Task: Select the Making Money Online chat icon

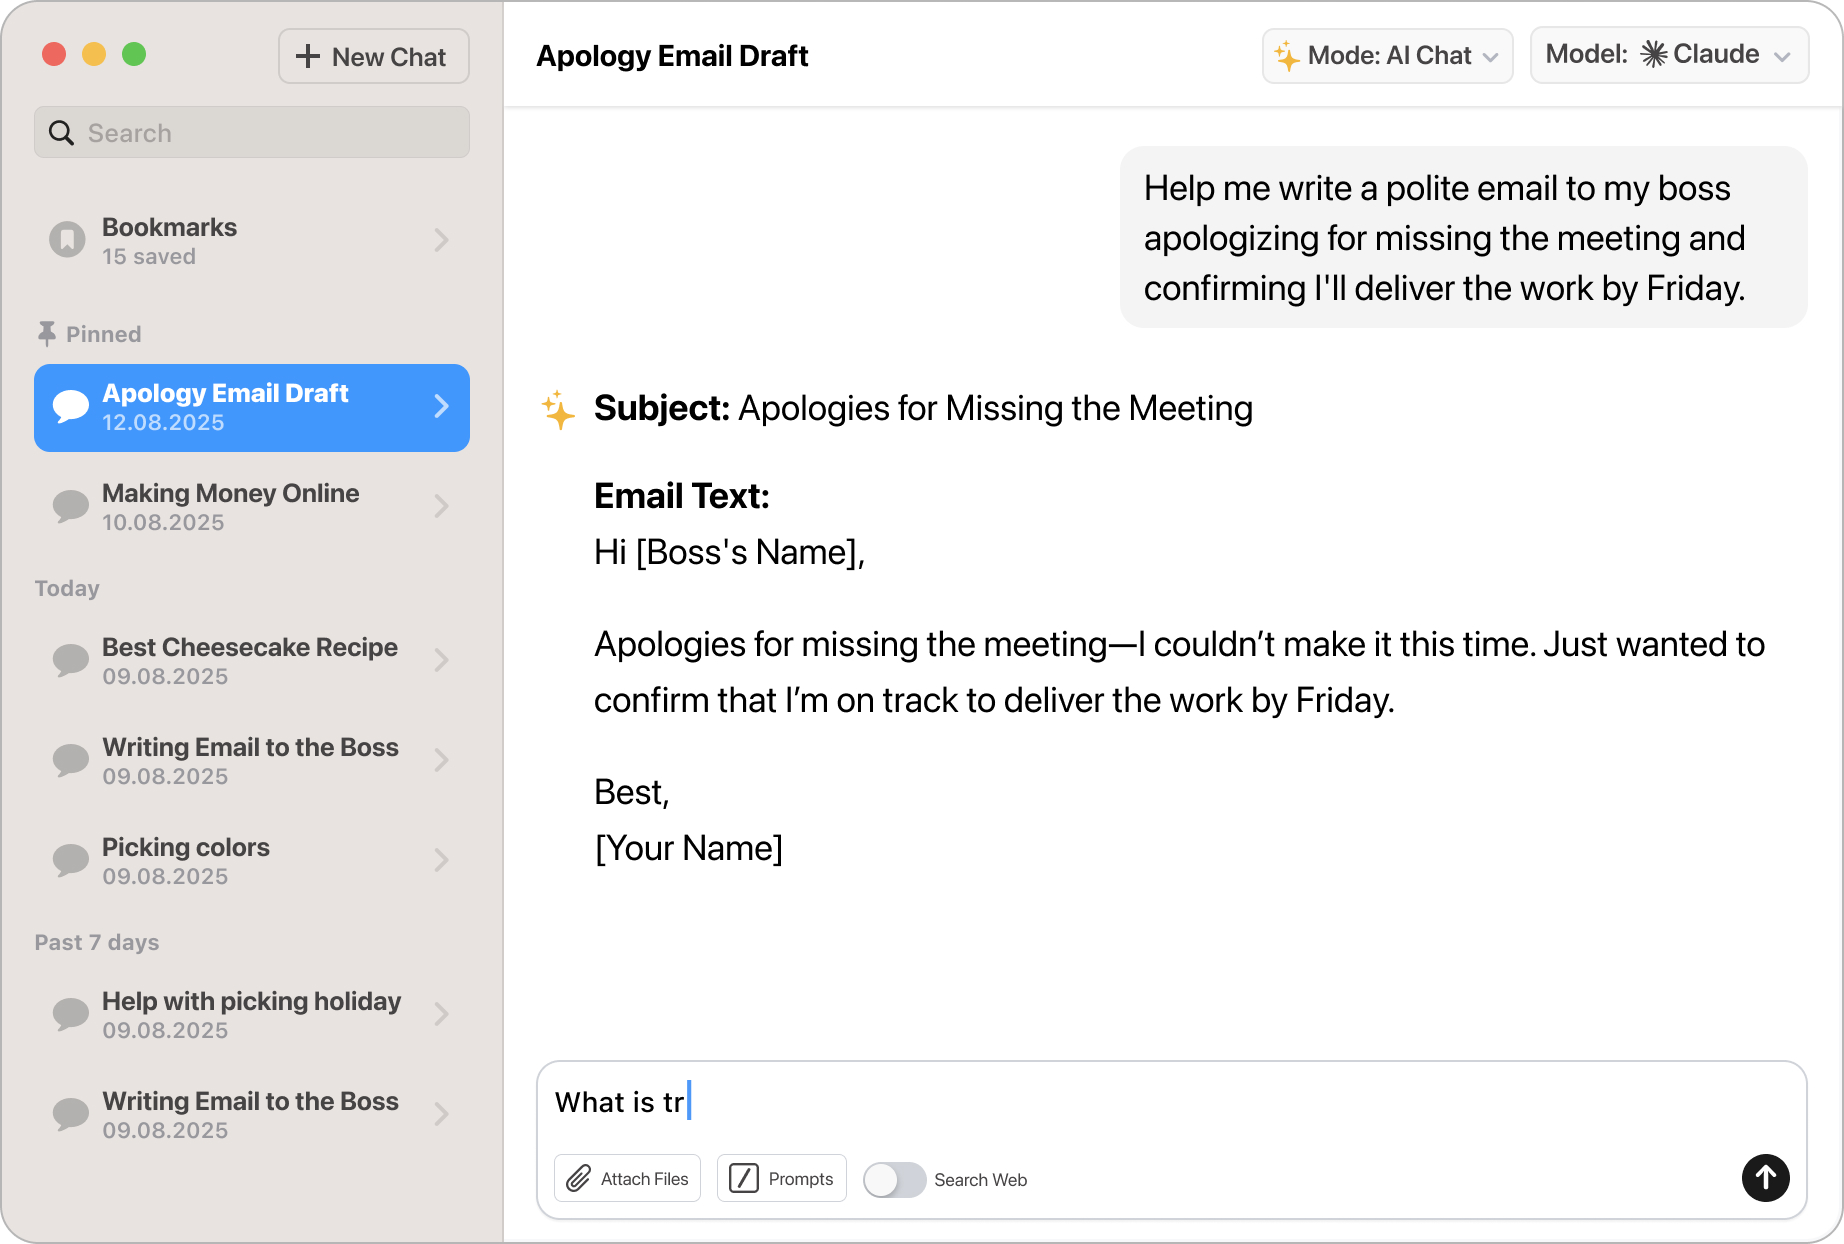Action: [x=71, y=507]
